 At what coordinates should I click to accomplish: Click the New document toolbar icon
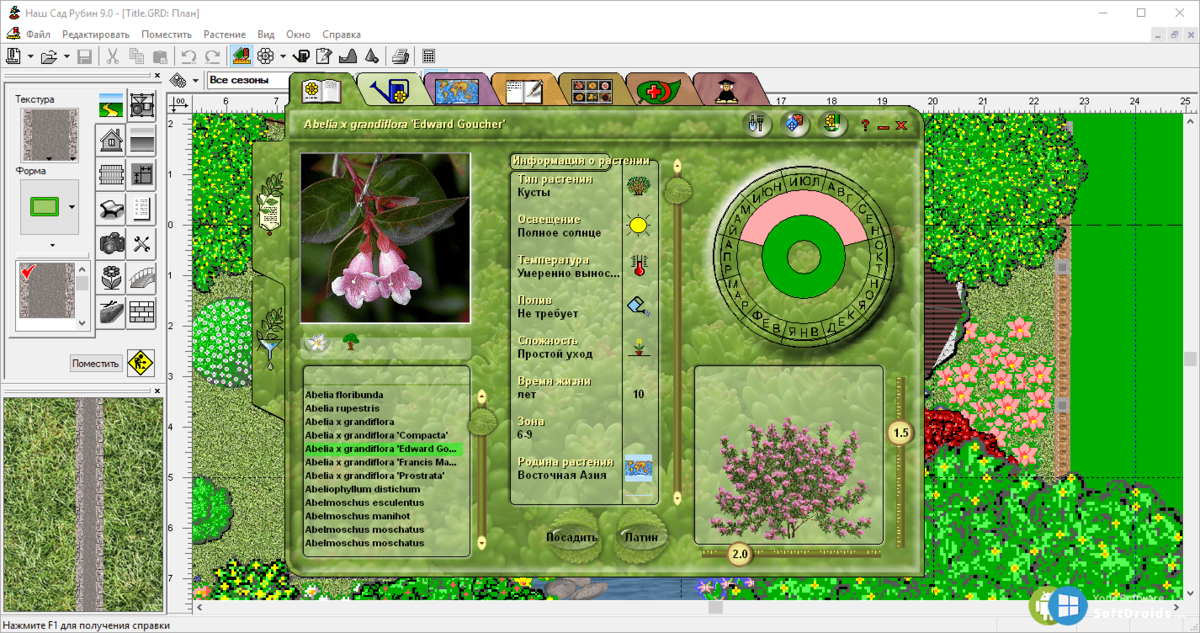pos(14,56)
